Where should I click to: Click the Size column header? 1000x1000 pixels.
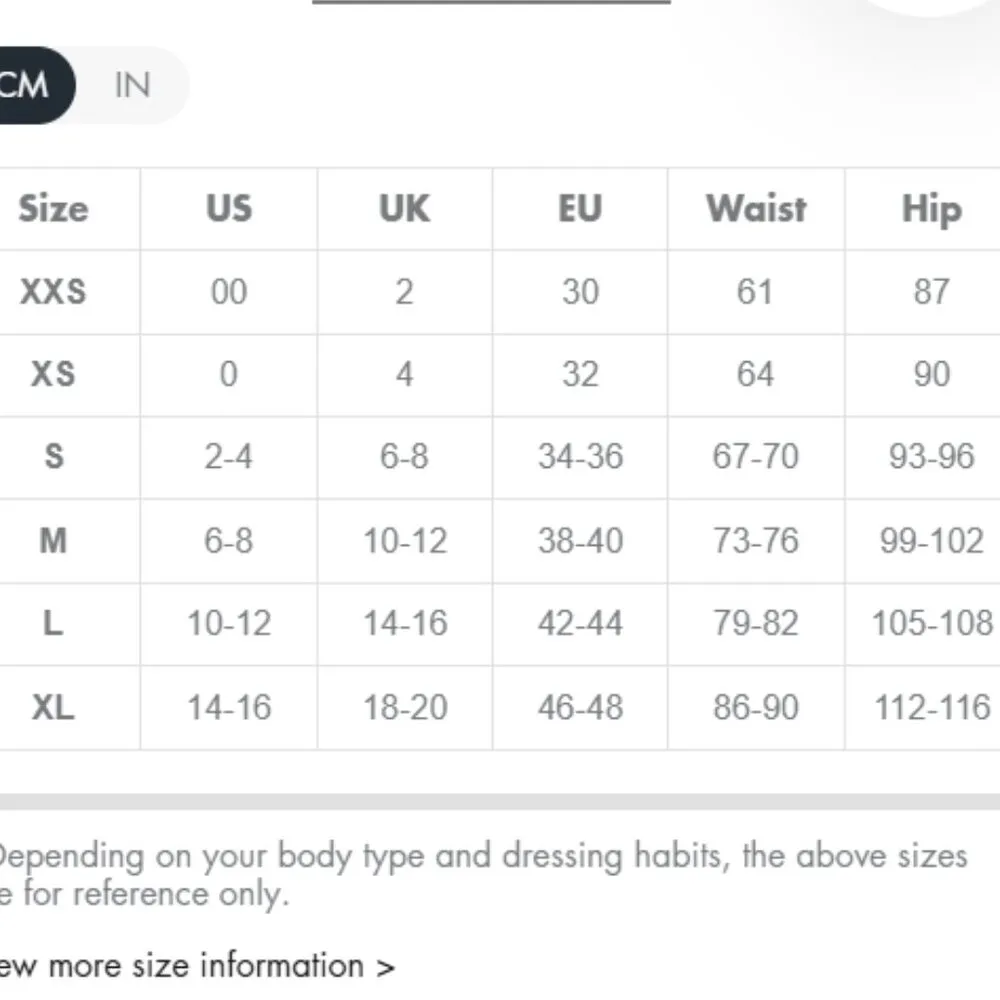tap(53, 209)
